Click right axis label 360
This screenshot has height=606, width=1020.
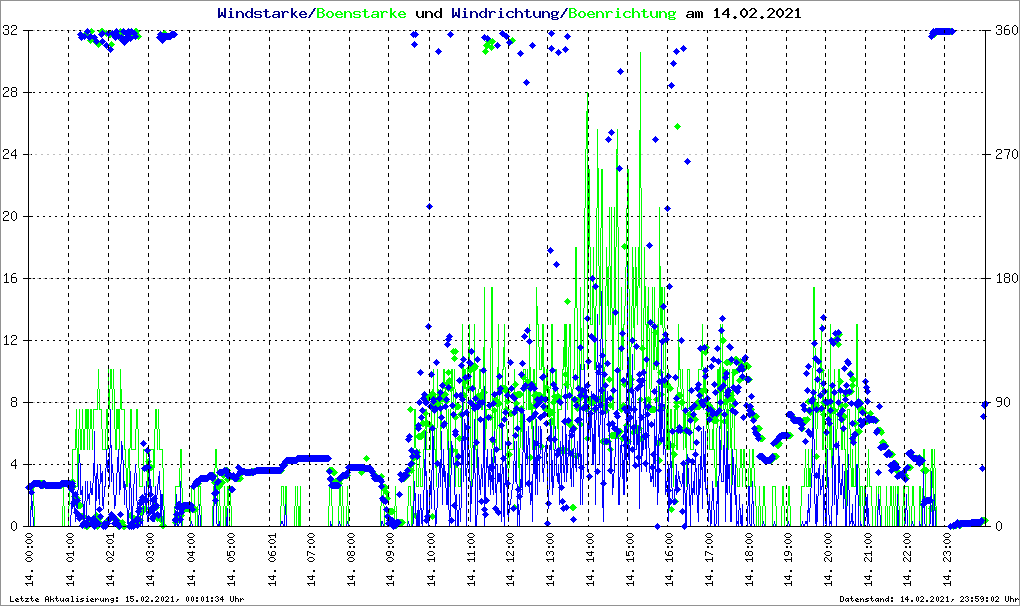click(x=1007, y=31)
